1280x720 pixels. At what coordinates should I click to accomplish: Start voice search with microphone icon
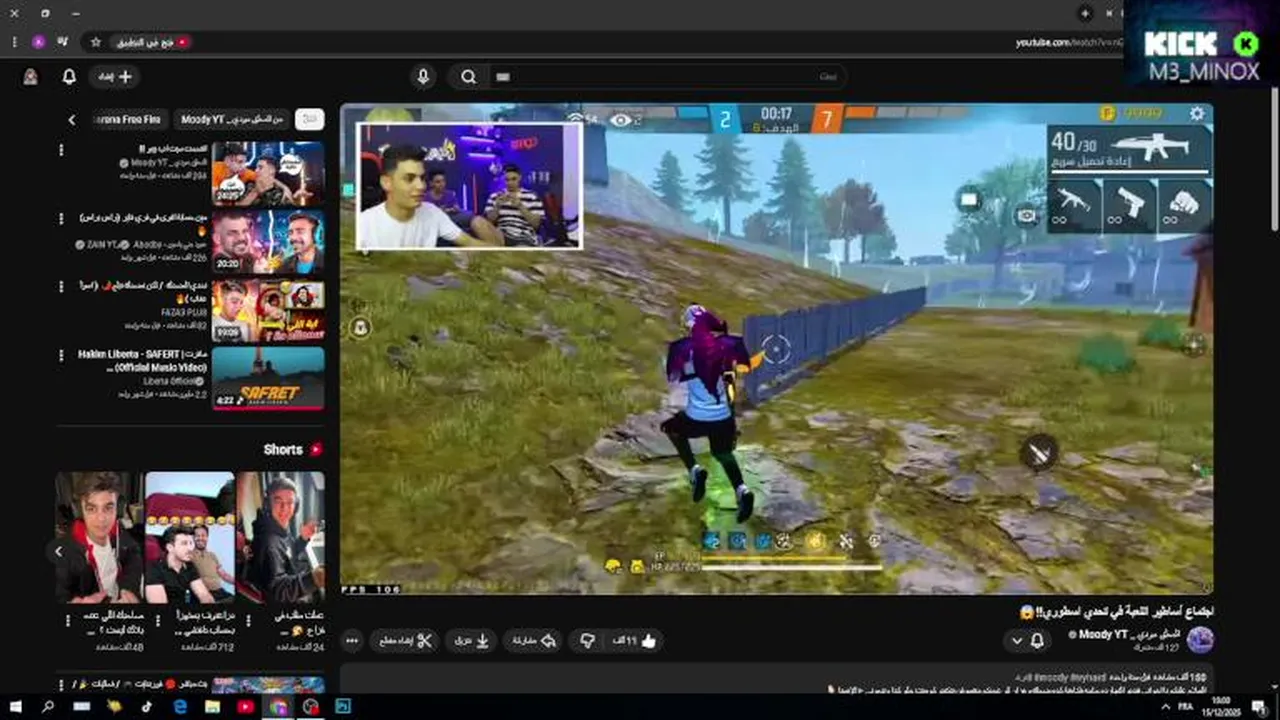(424, 77)
